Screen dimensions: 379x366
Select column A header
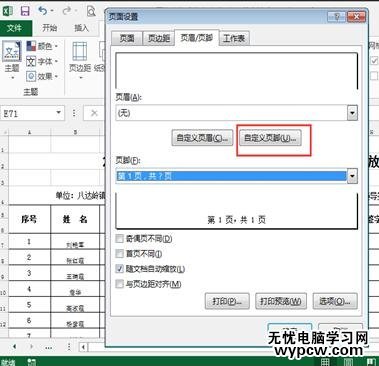tap(29, 132)
